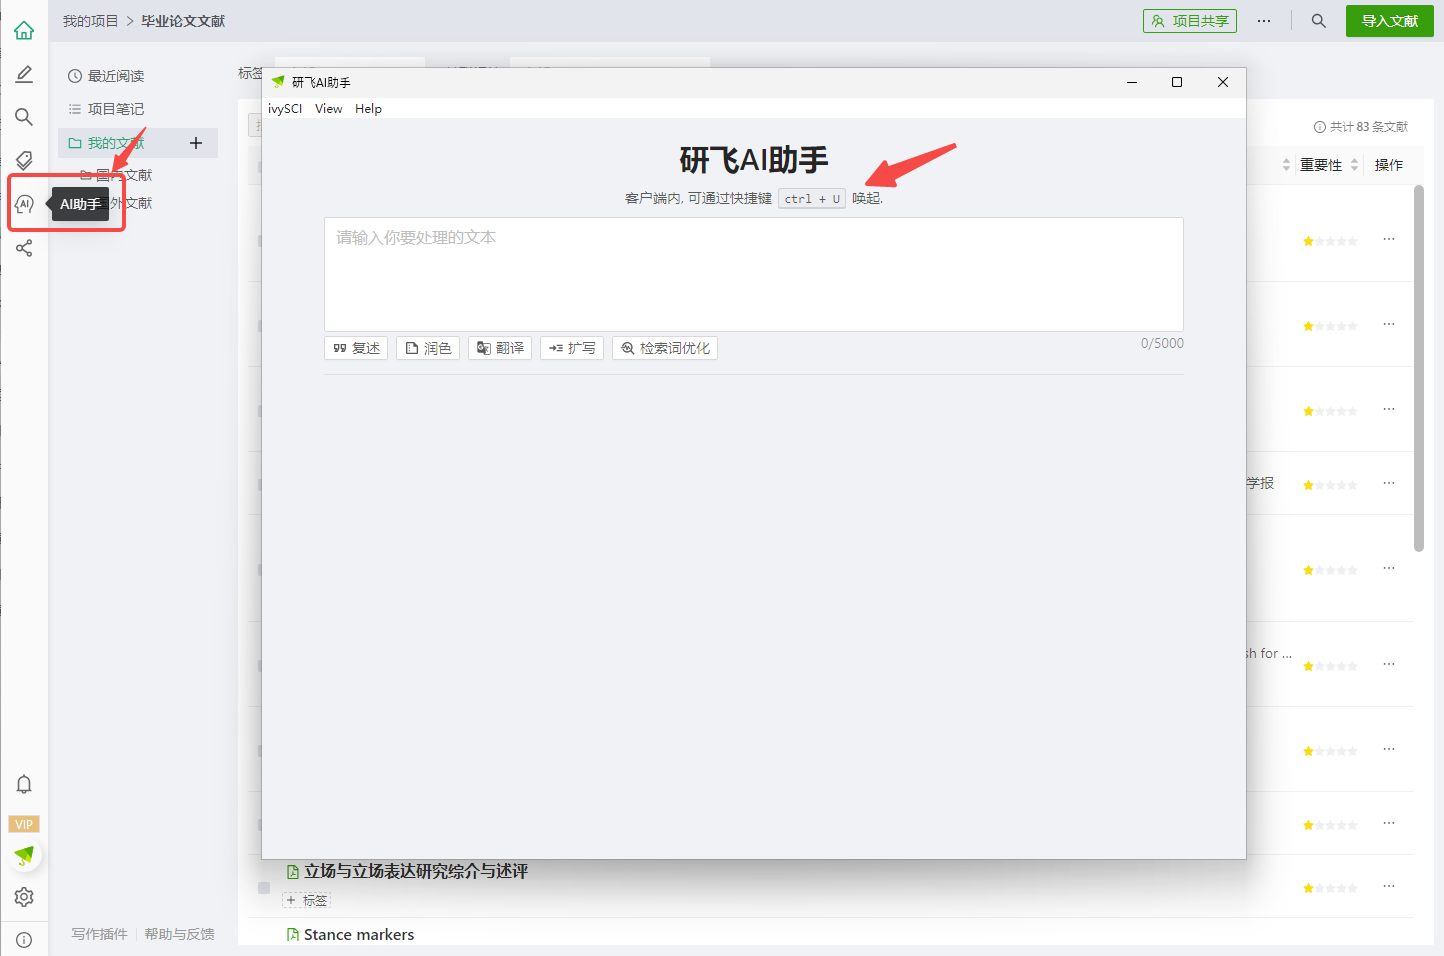Open the writing pen icon in sidebar

[x=24, y=74]
